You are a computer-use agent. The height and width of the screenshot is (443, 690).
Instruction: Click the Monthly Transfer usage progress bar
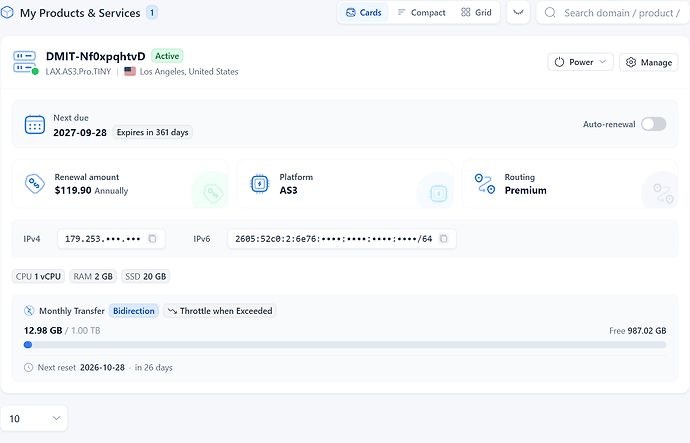tap(345, 345)
